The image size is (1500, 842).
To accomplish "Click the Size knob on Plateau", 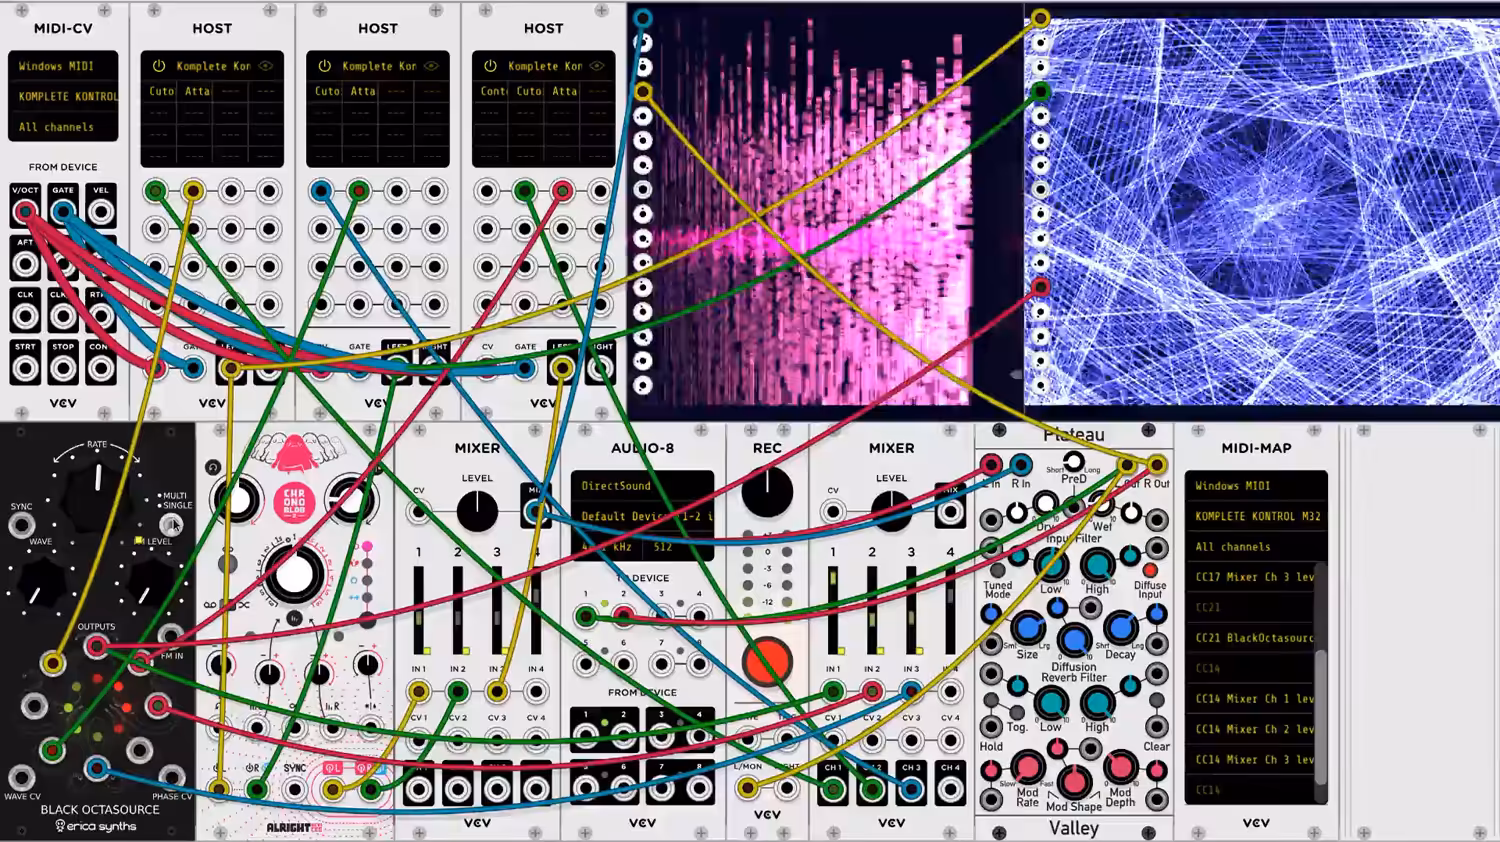I will tap(1027, 628).
